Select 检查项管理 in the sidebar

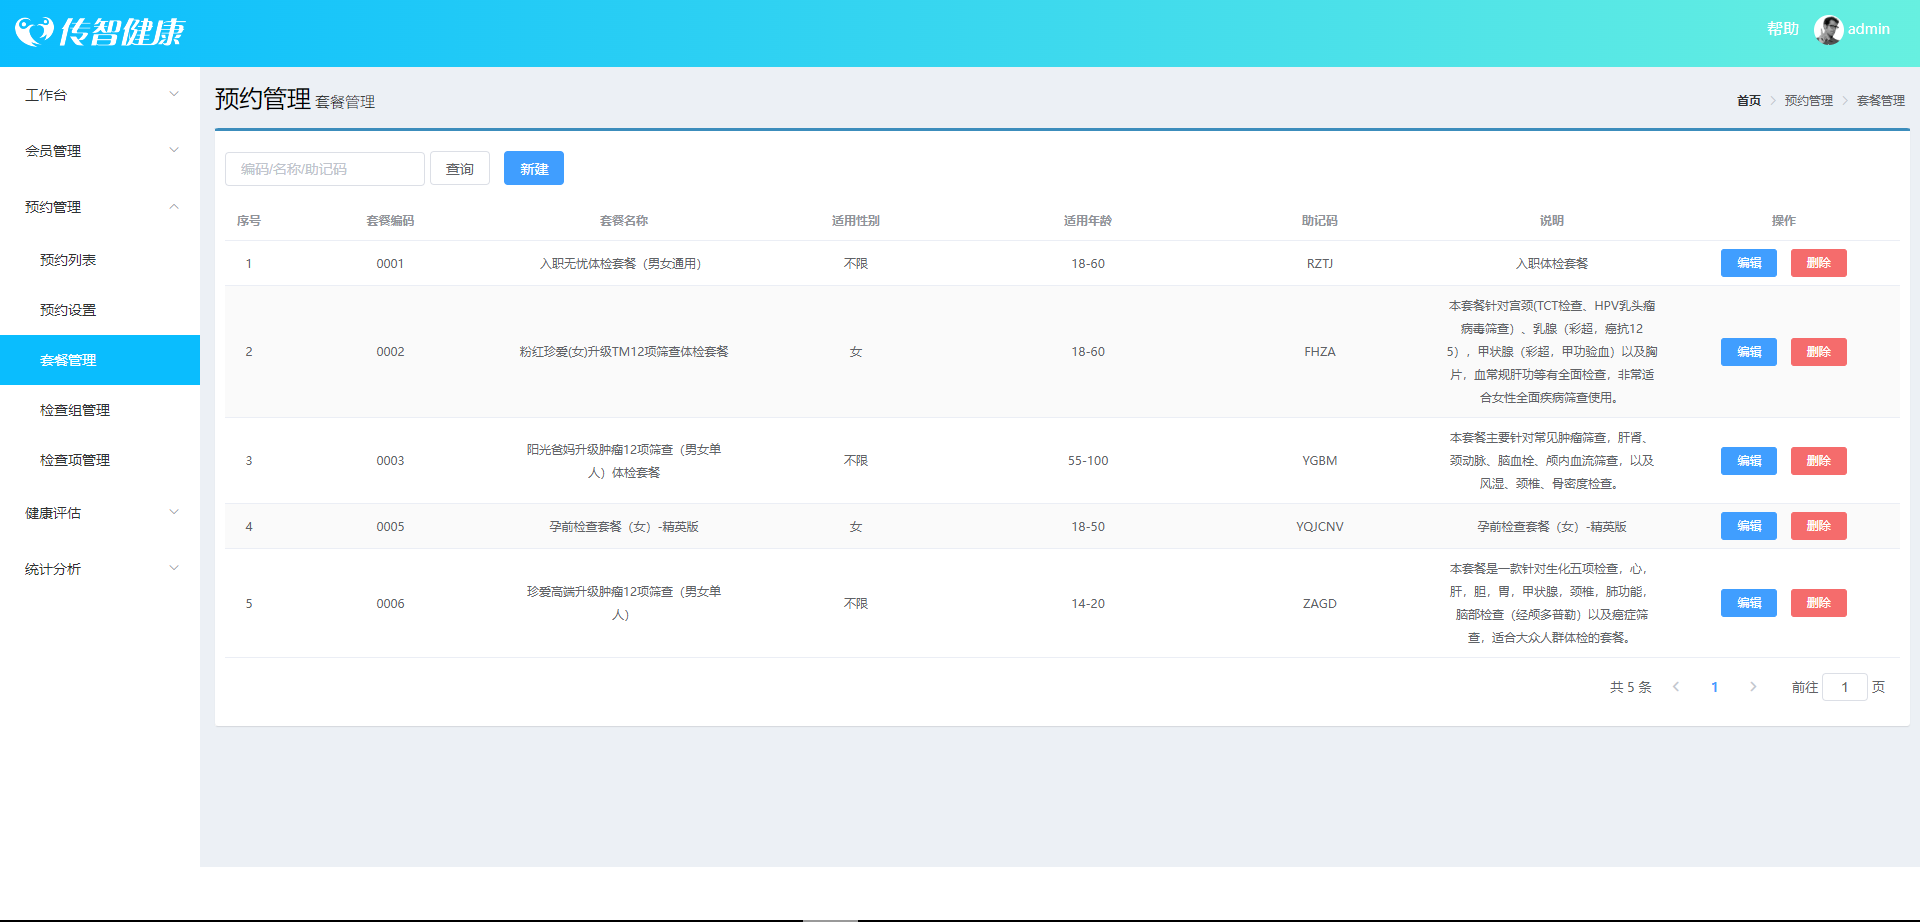pos(100,460)
